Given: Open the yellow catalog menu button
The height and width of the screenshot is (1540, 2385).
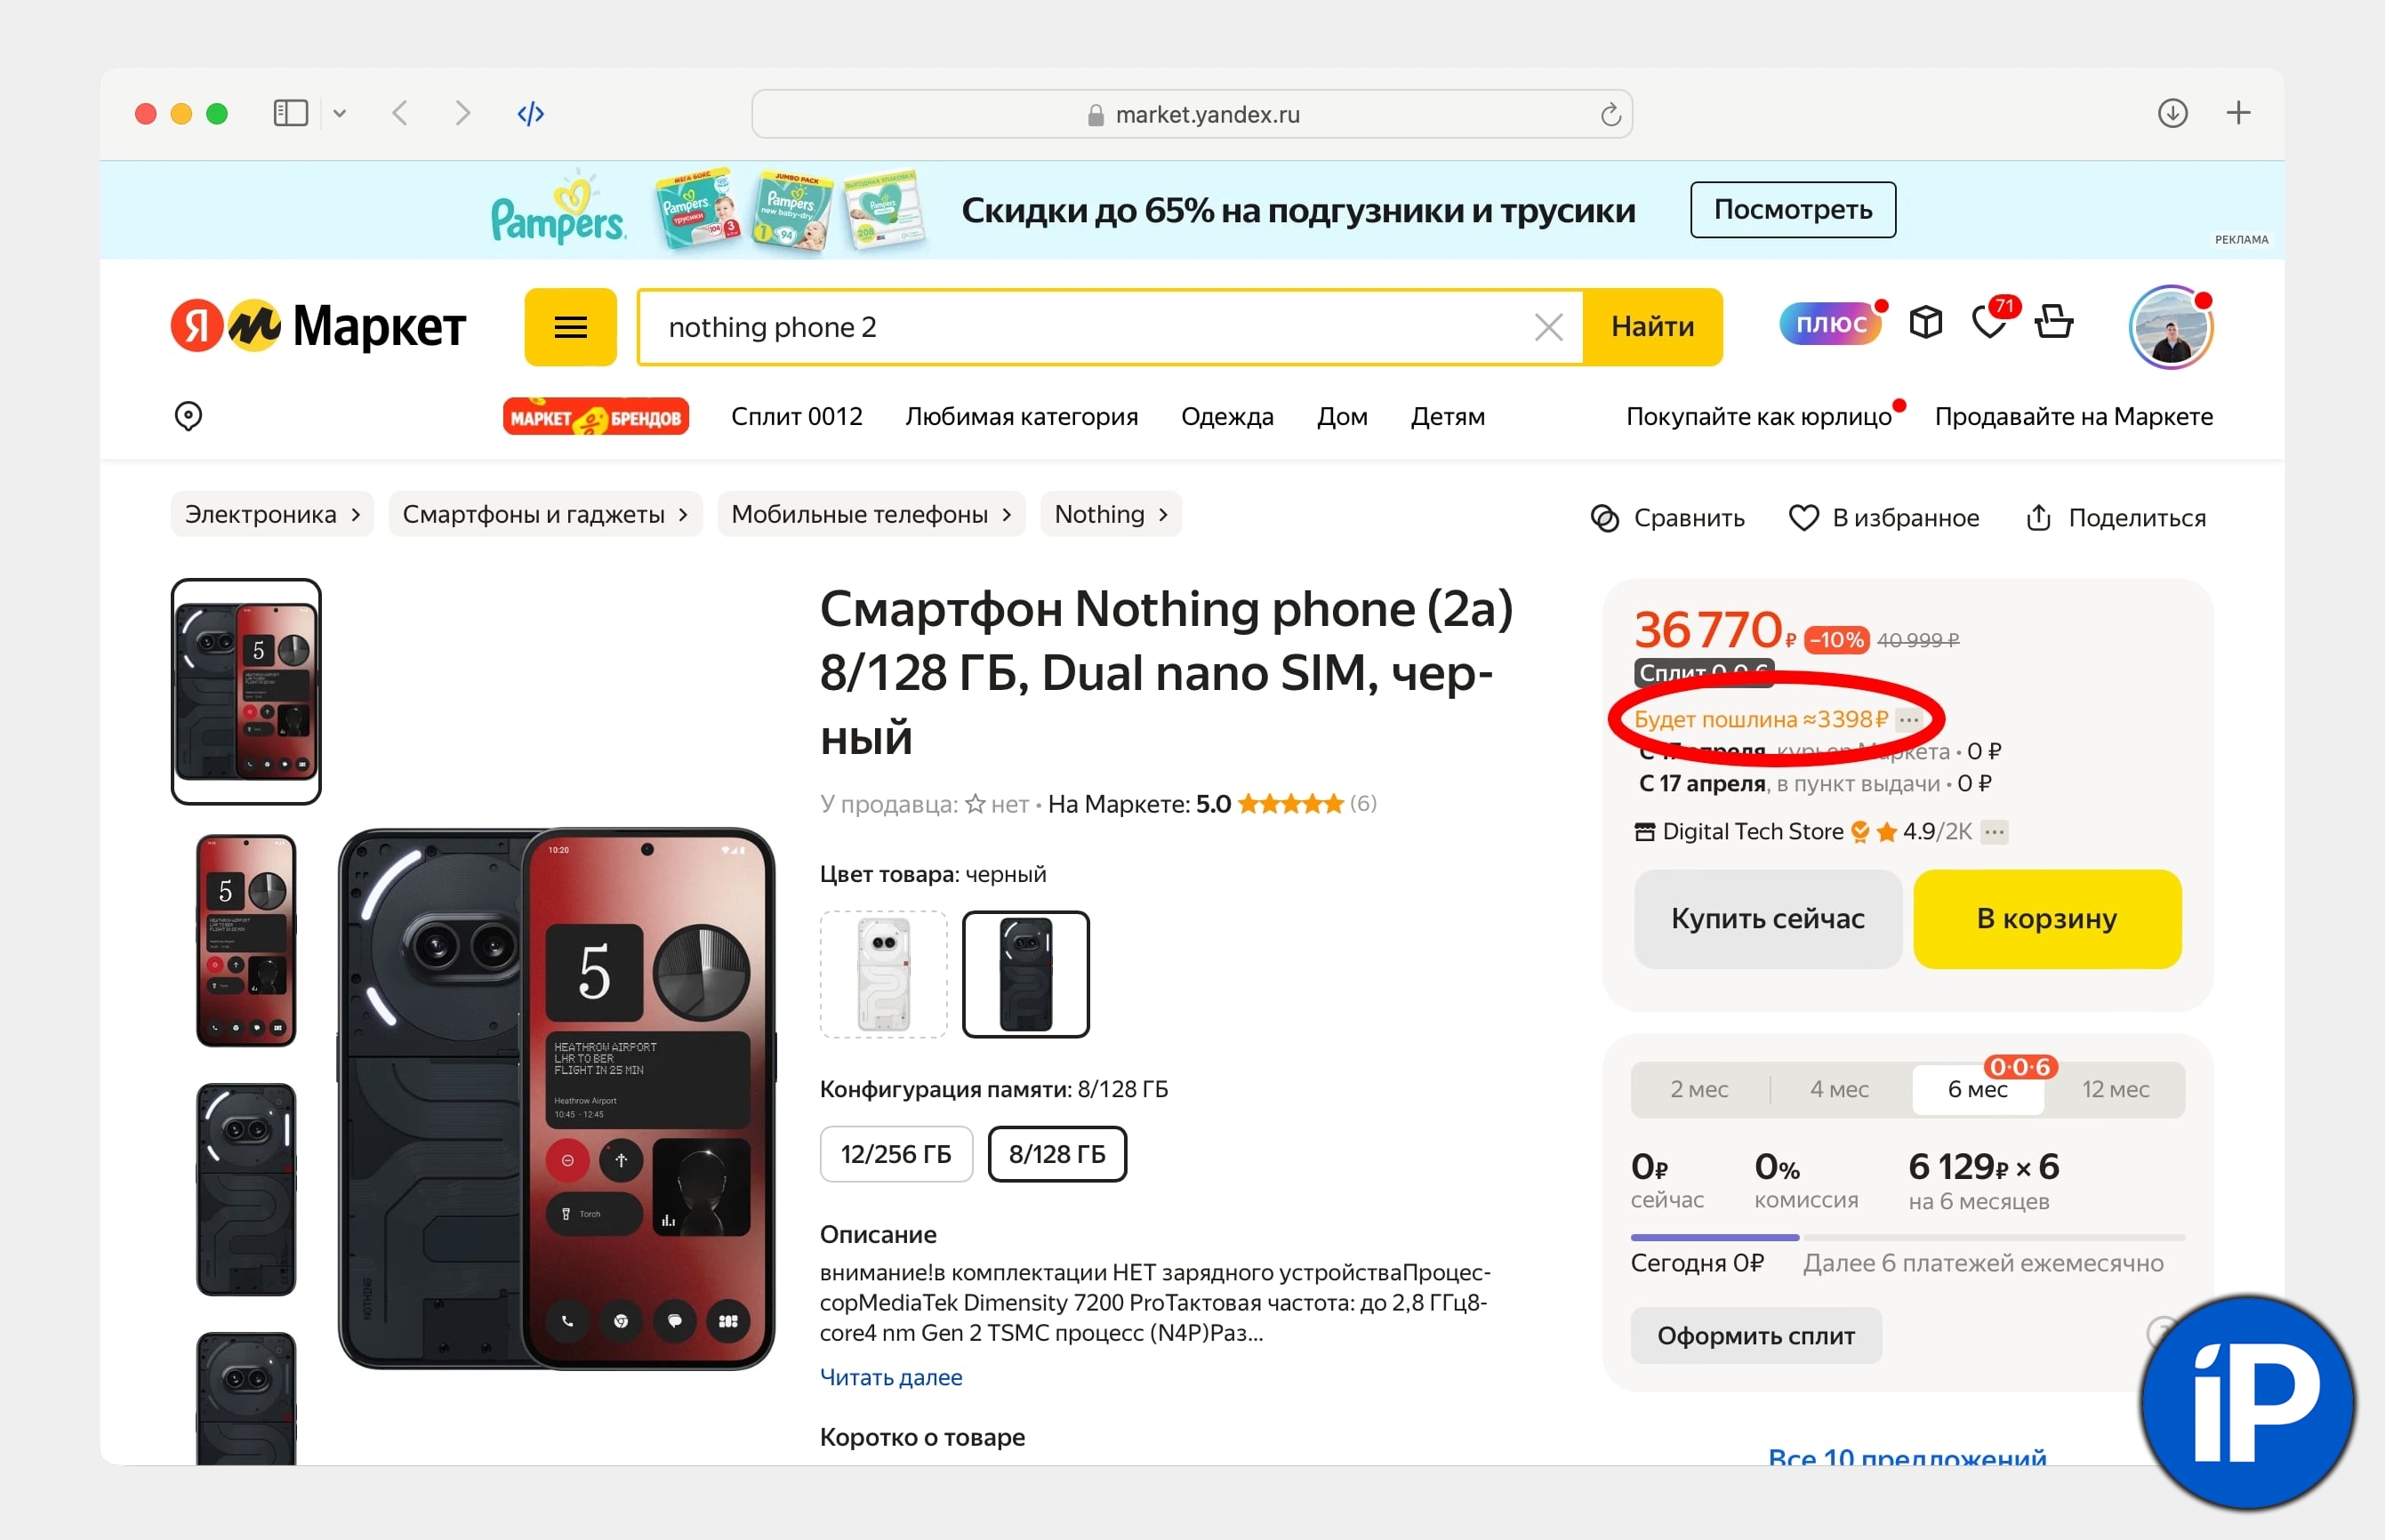Looking at the screenshot, I should click(570, 327).
